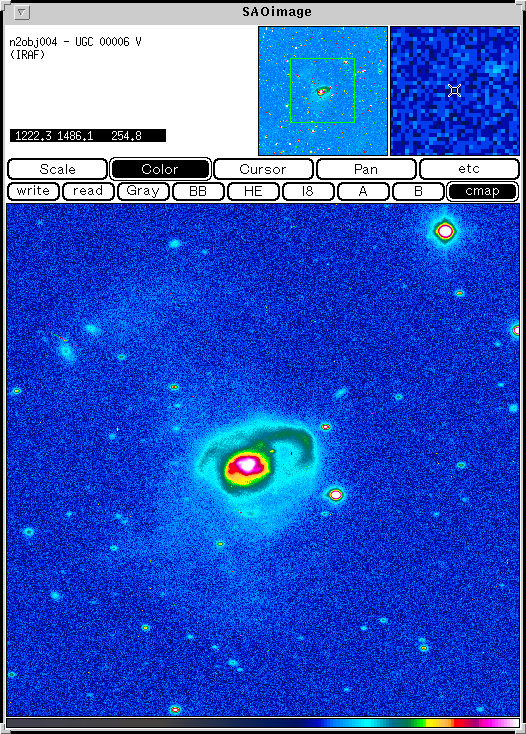Select the Gray colormap
This screenshot has width=526, height=734.
143,191
